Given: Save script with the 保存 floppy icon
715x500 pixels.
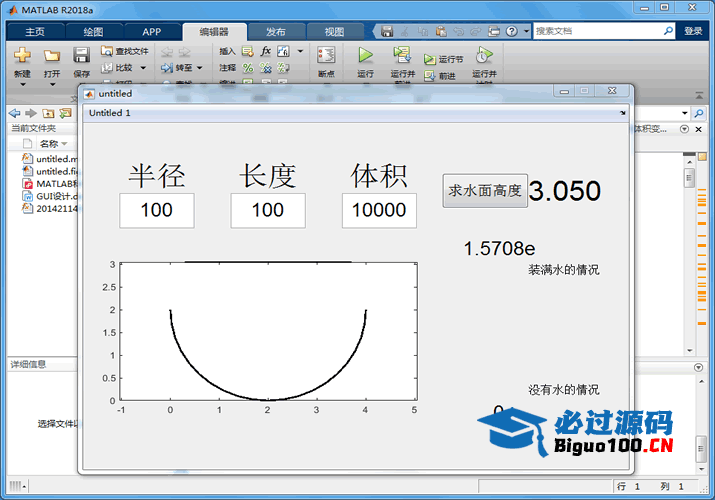Looking at the screenshot, I should tap(82, 55).
